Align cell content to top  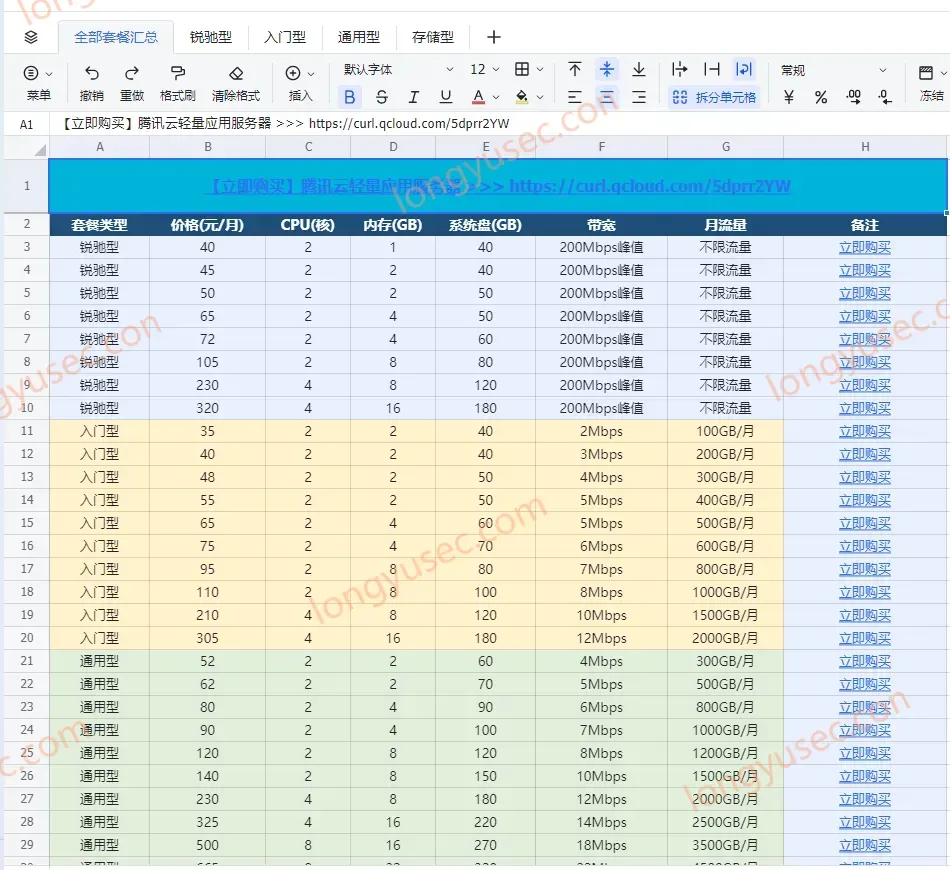(575, 69)
